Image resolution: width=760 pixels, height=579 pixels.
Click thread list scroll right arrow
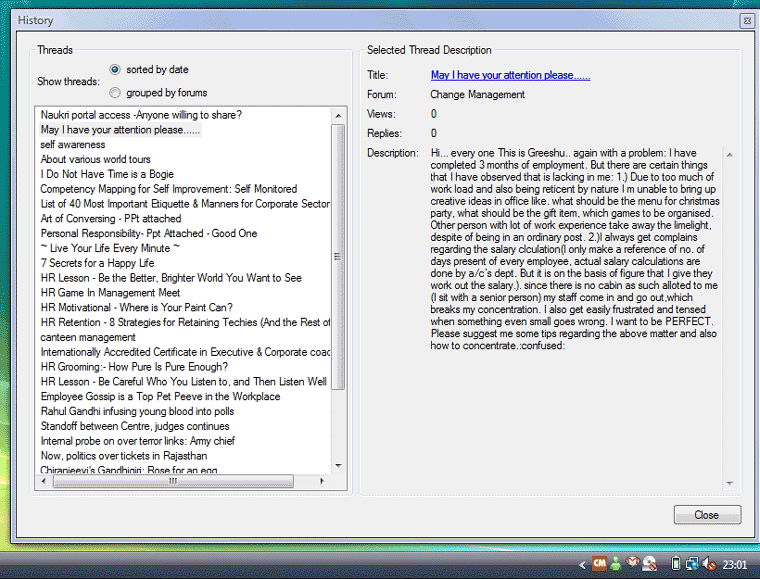pos(322,481)
